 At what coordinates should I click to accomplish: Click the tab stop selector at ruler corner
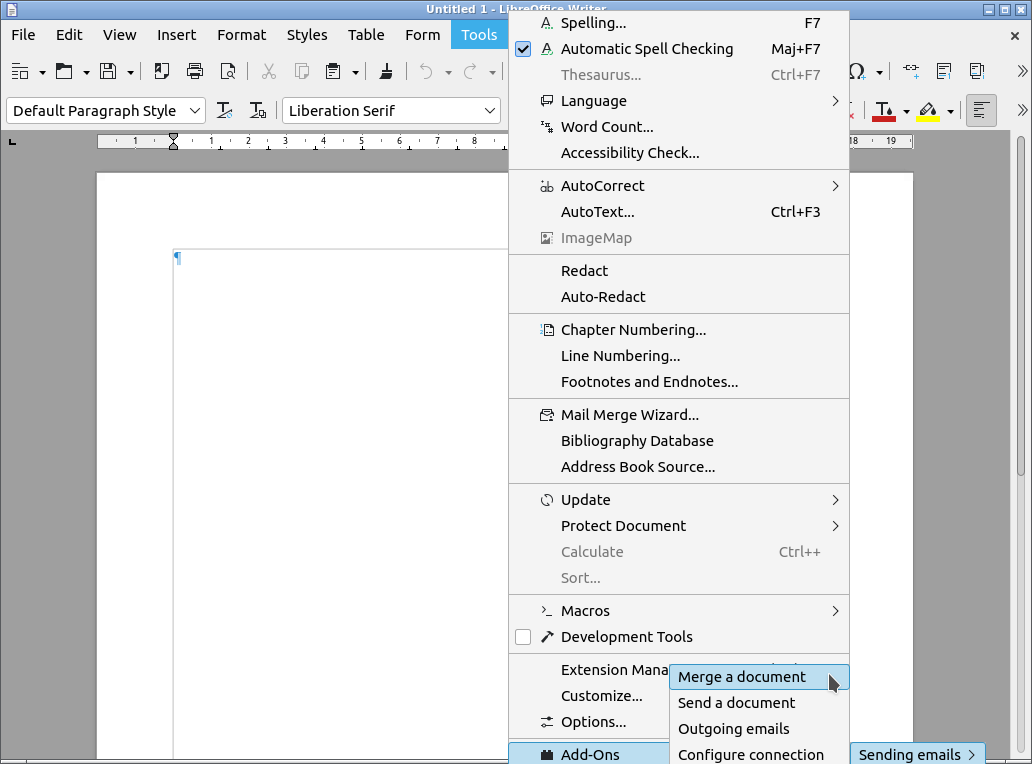(x=12, y=141)
